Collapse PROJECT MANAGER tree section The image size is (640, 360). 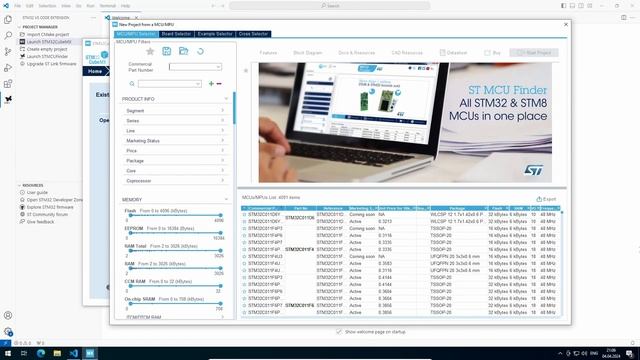(19, 27)
